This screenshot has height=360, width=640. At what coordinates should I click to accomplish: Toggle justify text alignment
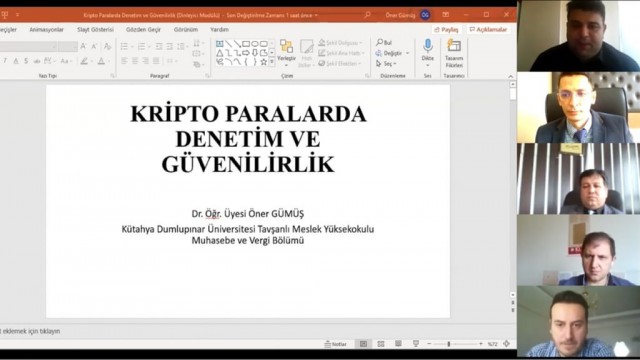pos(156,61)
